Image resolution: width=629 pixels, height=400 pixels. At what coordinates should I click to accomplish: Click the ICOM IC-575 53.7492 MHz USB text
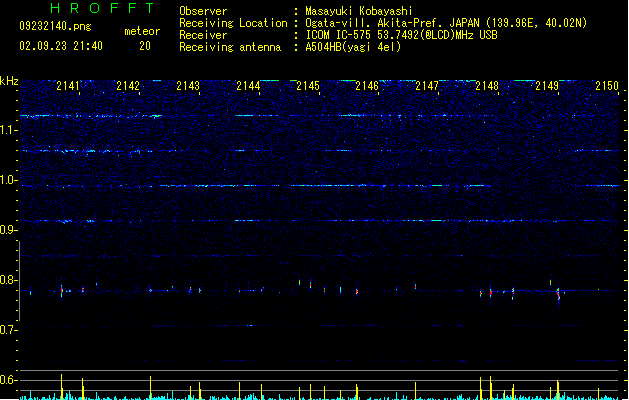pyautogui.click(x=402, y=35)
